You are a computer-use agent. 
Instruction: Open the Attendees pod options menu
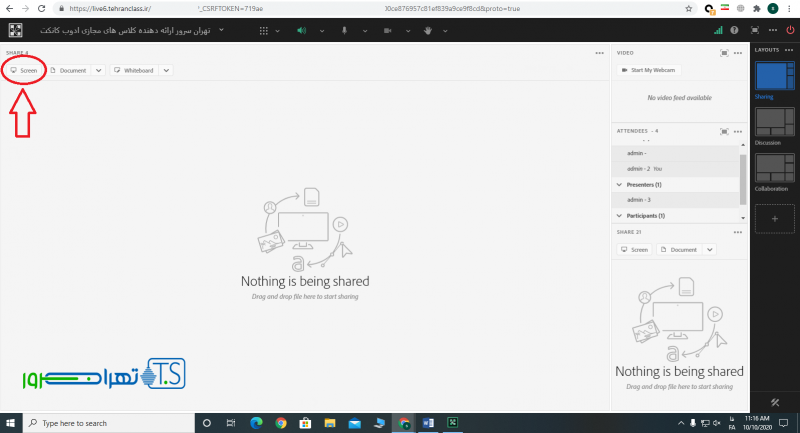click(740, 130)
